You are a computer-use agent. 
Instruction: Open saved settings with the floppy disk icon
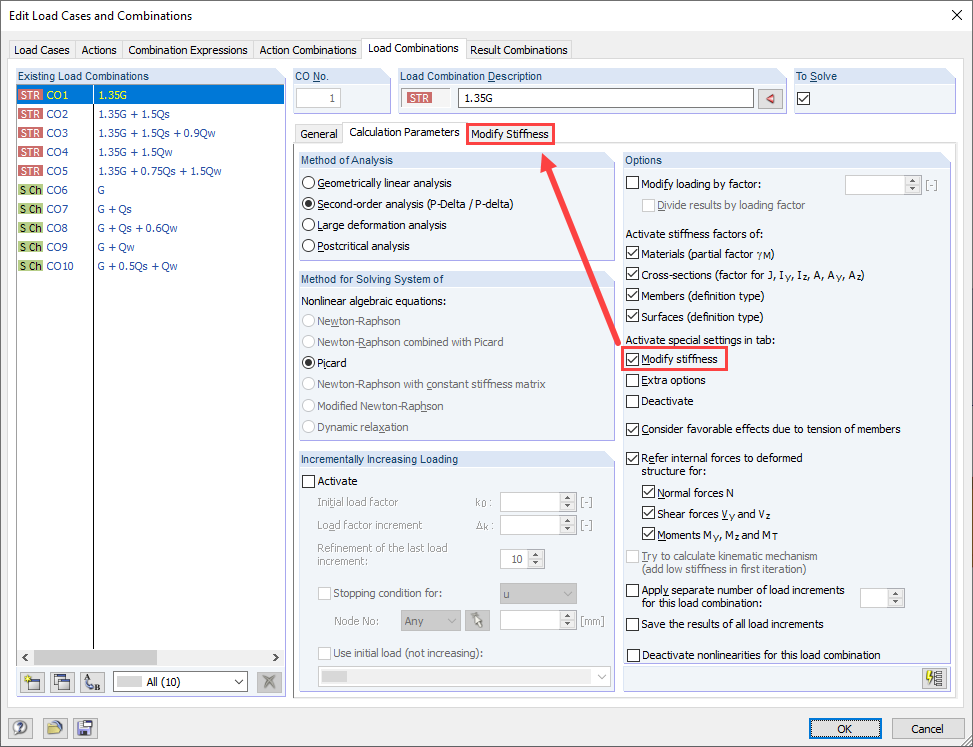pos(85,728)
